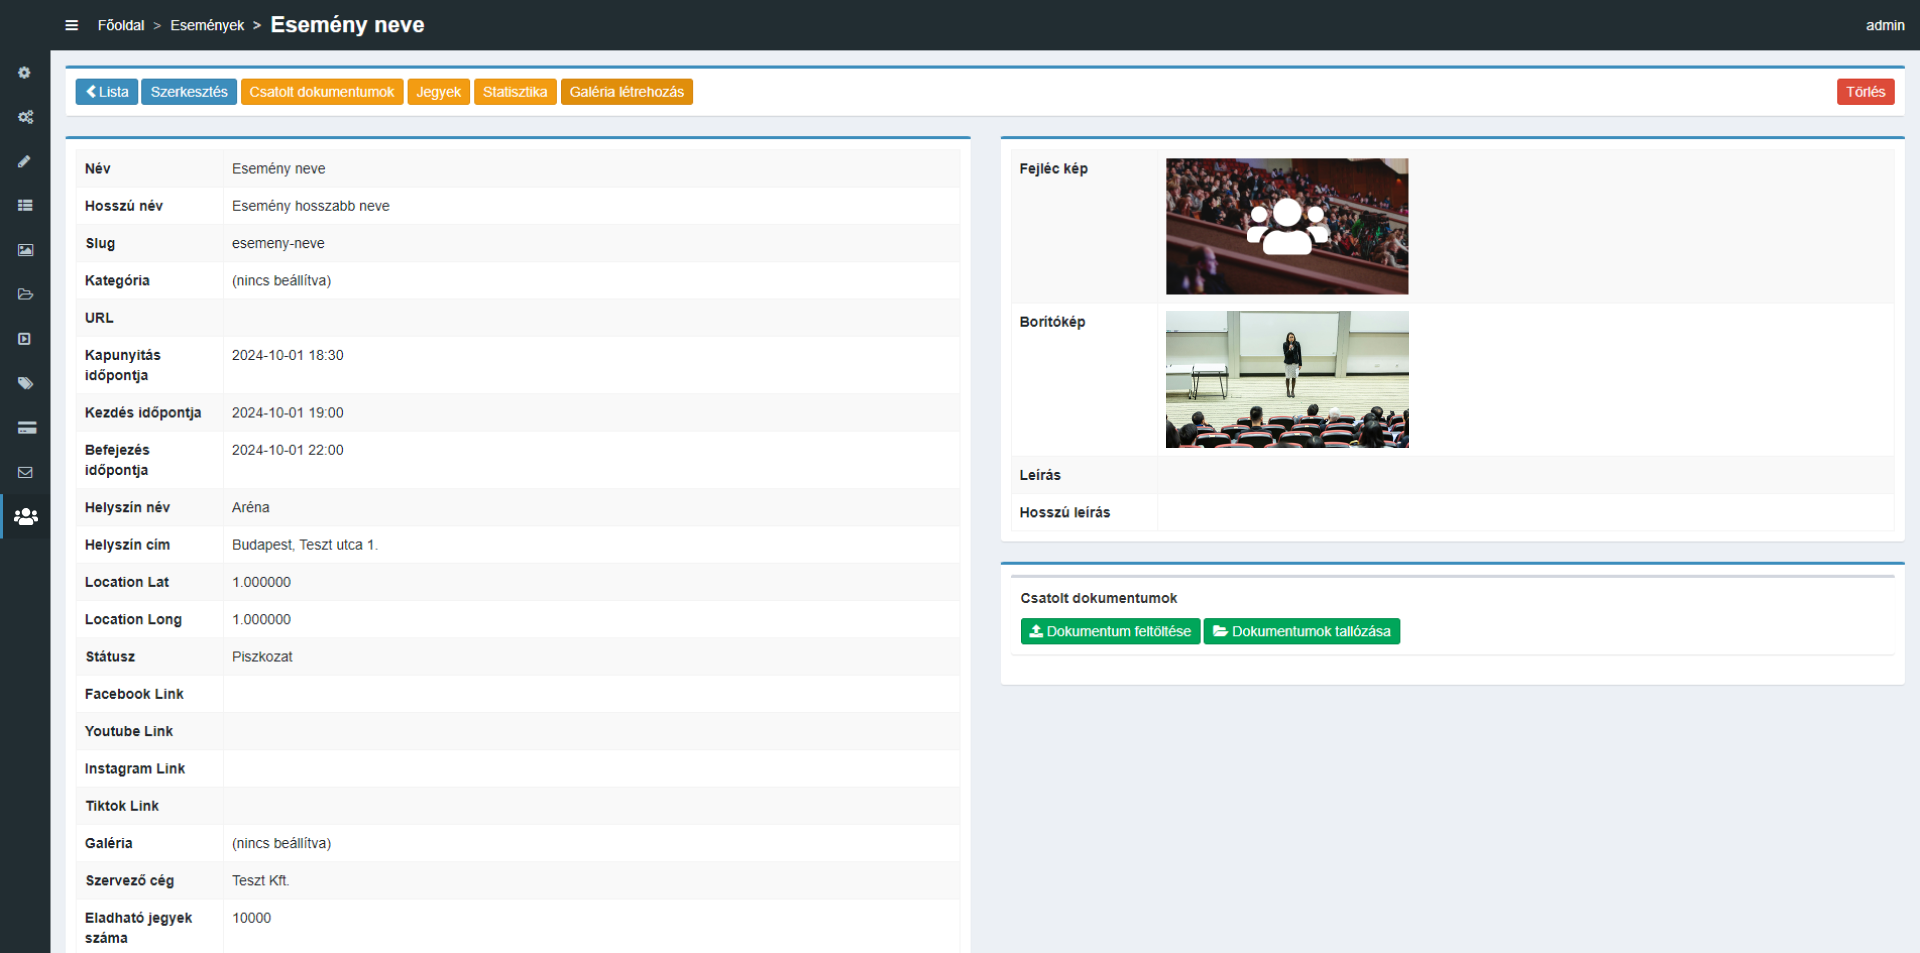This screenshot has width=1920, height=953.
Task: Click the tags icon in sidebar
Action: pos(25,383)
